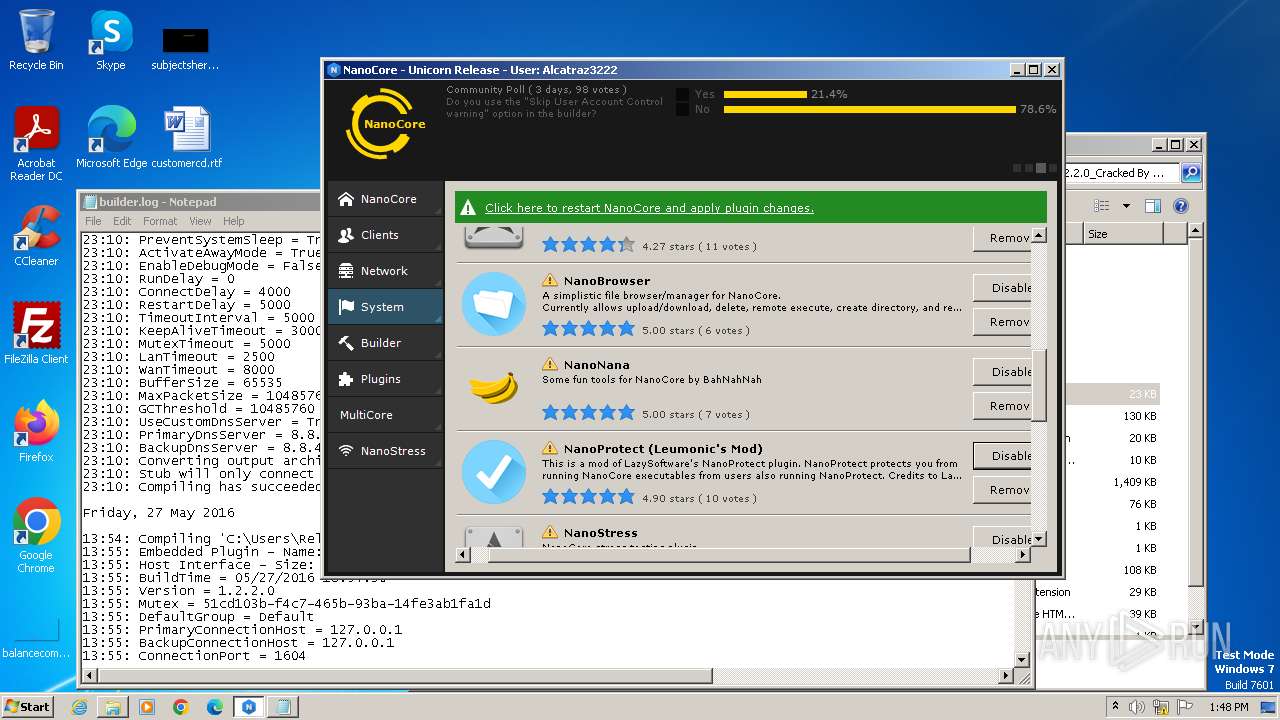
Task: Open Recycle Bin desktop icon
Action: tap(36, 40)
